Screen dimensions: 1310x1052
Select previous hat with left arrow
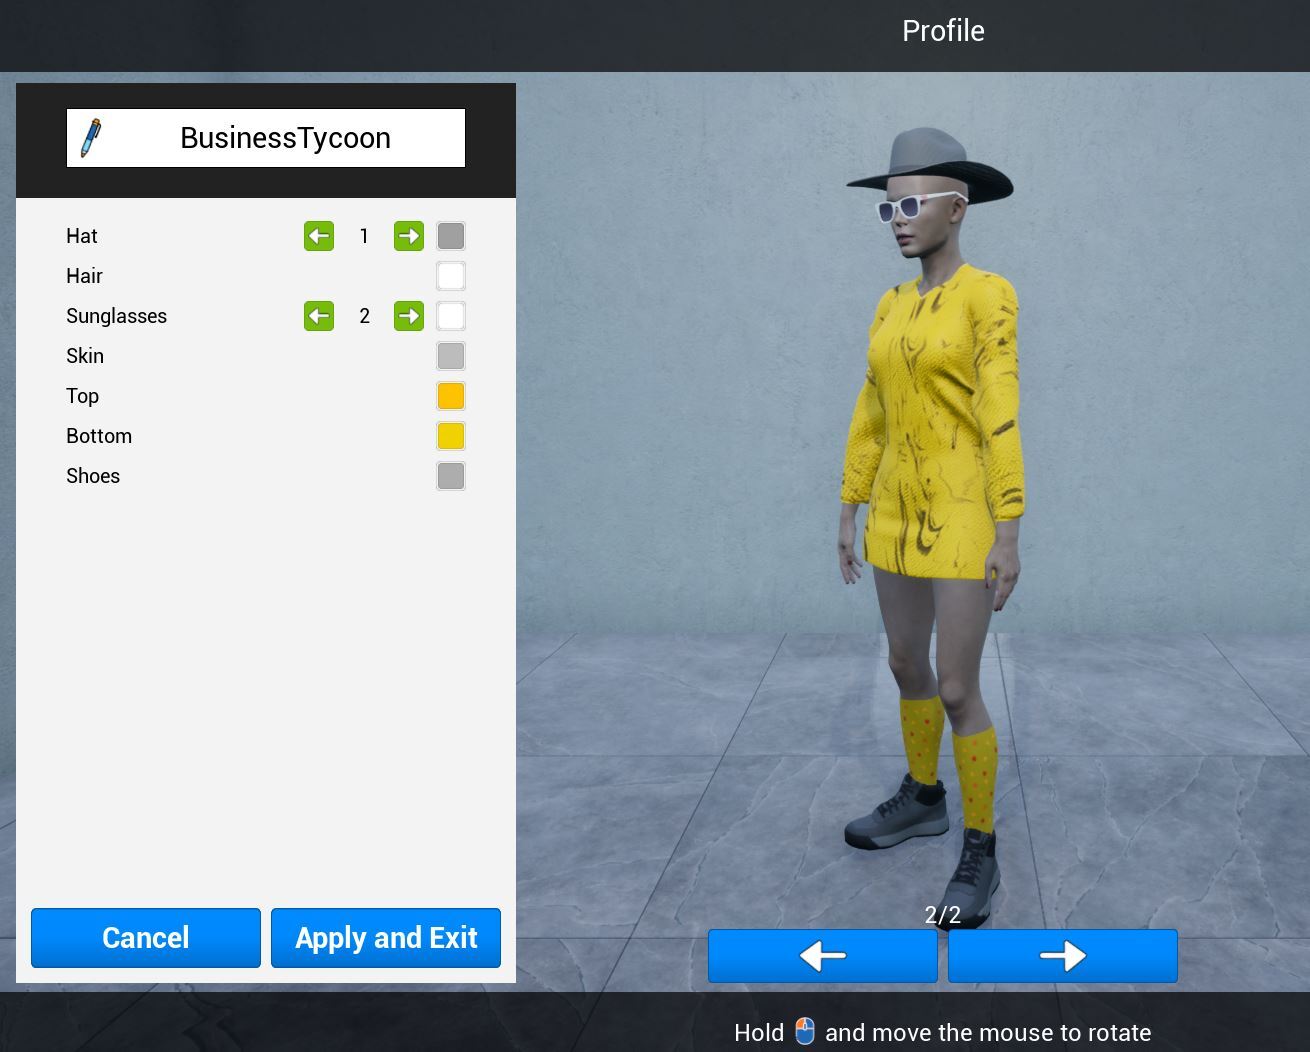click(x=319, y=236)
